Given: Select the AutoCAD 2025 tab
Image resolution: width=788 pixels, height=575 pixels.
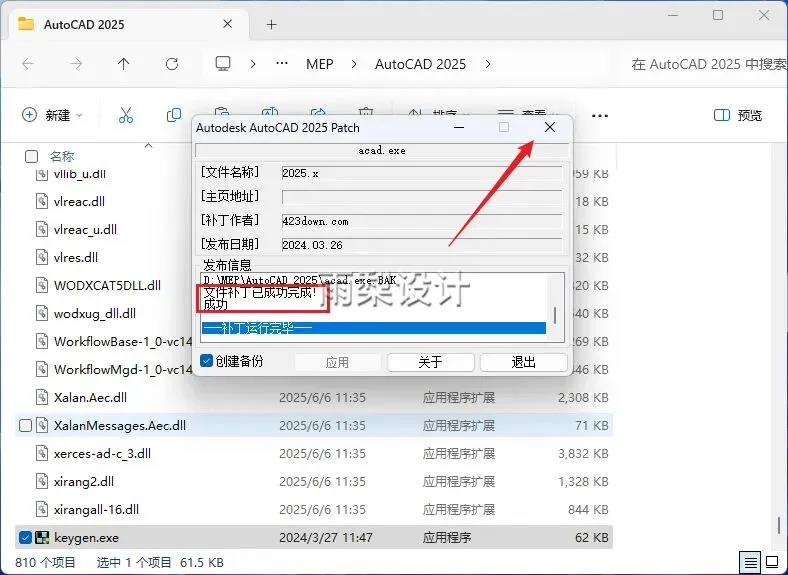Looking at the screenshot, I should click(x=128, y=24).
